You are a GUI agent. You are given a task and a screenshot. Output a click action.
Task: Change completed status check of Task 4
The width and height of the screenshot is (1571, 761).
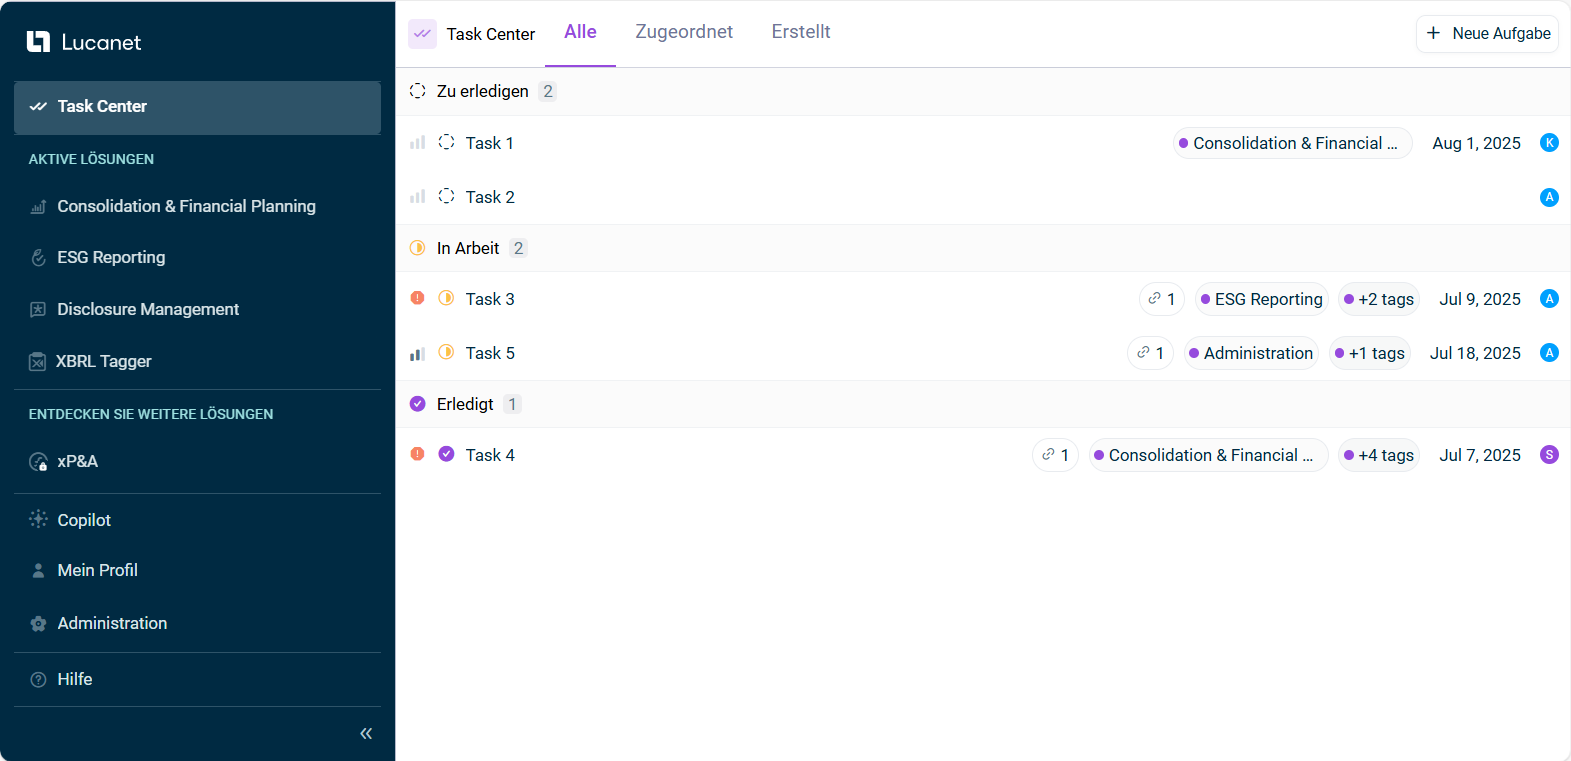pyautogui.click(x=447, y=454)
